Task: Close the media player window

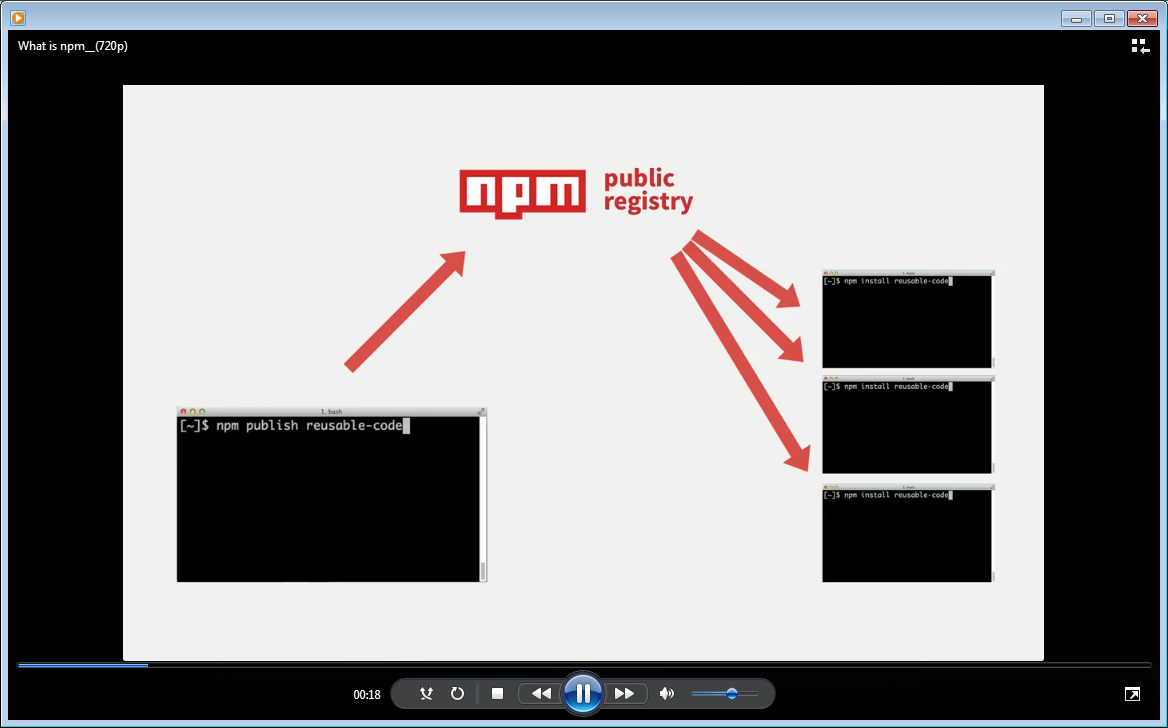Action: (1142, 19)
